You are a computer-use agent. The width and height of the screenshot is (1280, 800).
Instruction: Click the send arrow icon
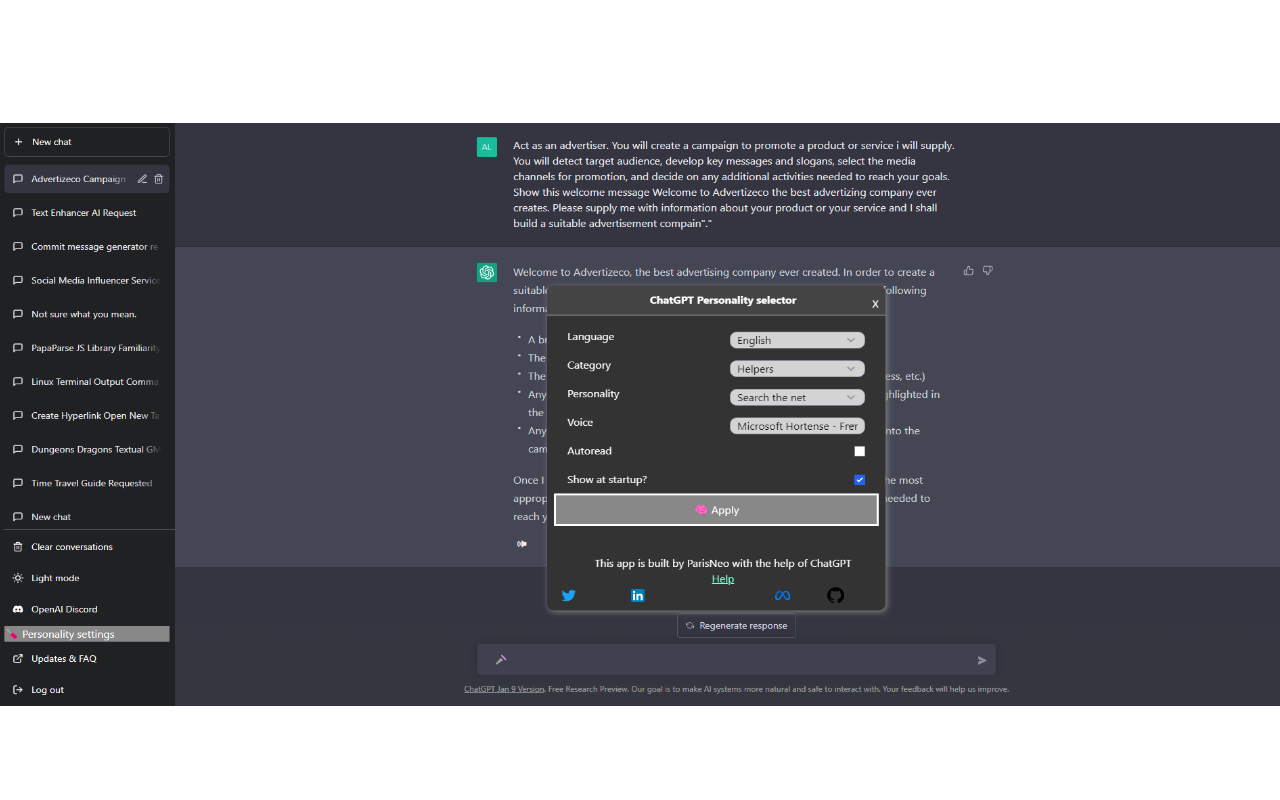coord(982,660)
